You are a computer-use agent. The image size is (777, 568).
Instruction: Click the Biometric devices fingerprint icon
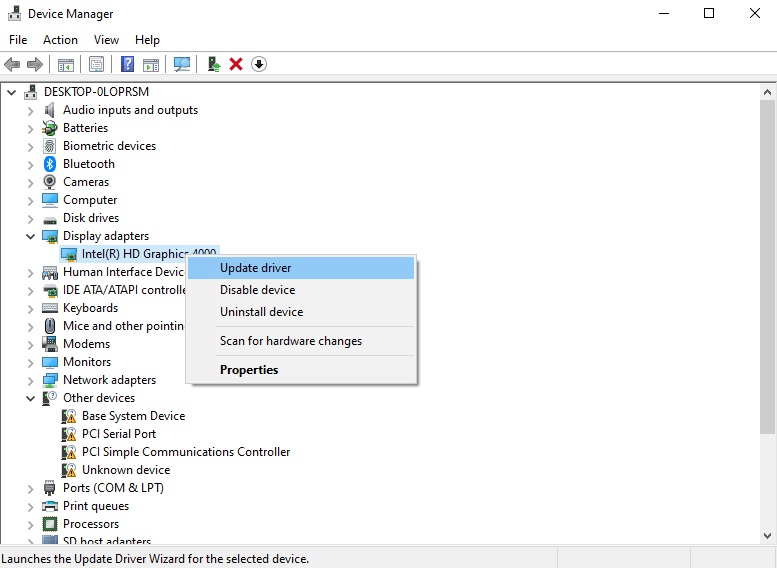(50, 146)
